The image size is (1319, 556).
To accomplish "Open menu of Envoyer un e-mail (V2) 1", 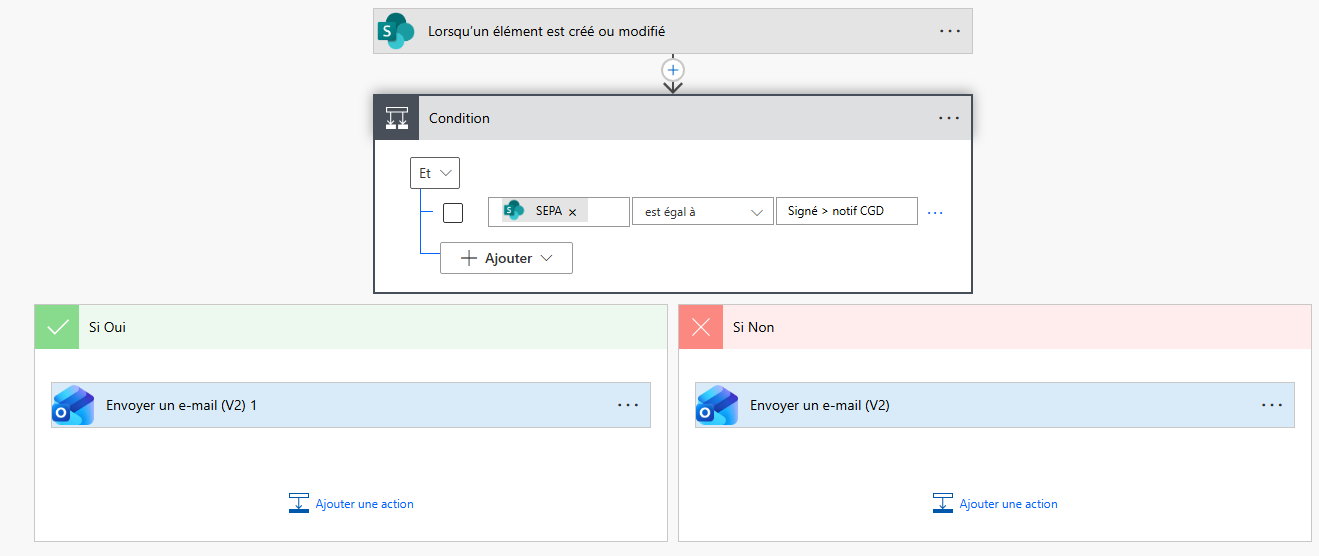I will click(x=628, y=405).
